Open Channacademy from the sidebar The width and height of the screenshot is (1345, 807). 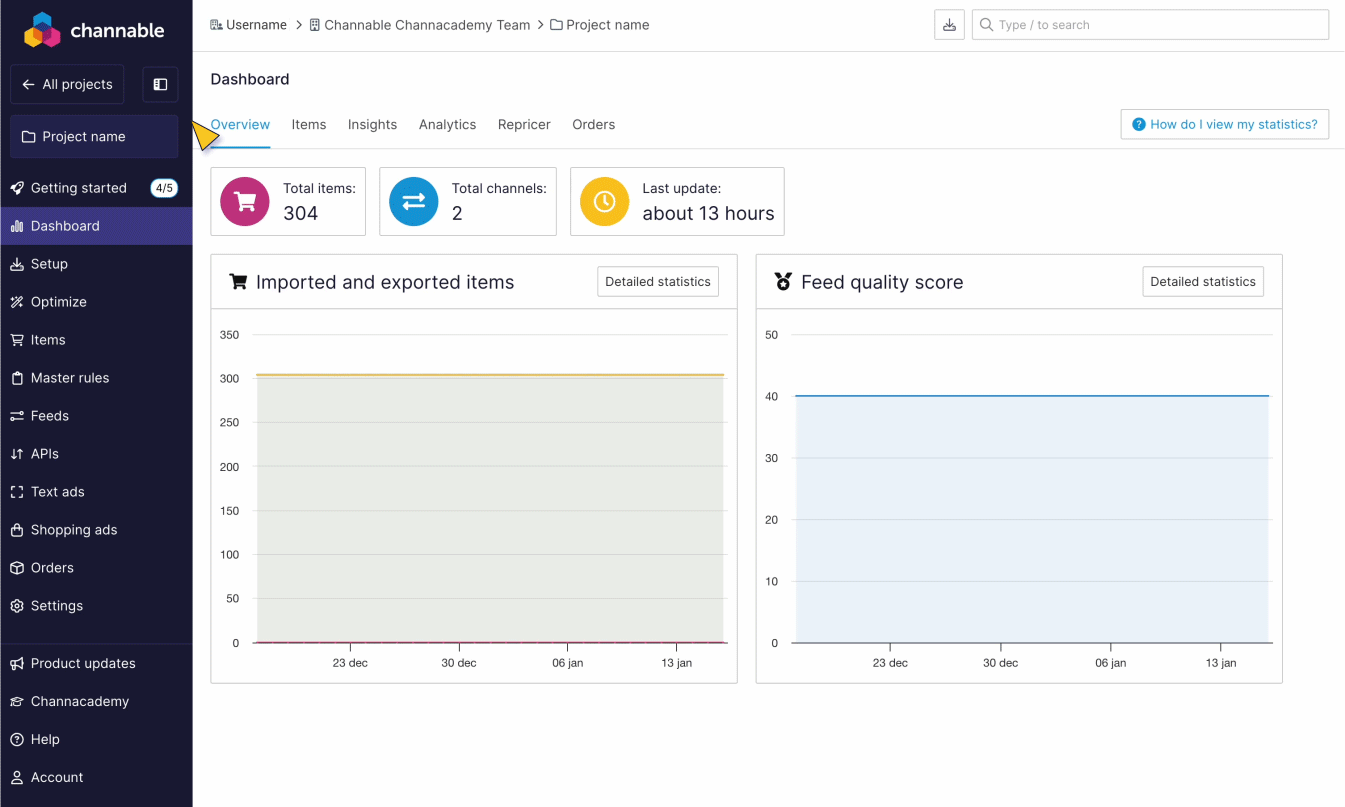point(96,702)
